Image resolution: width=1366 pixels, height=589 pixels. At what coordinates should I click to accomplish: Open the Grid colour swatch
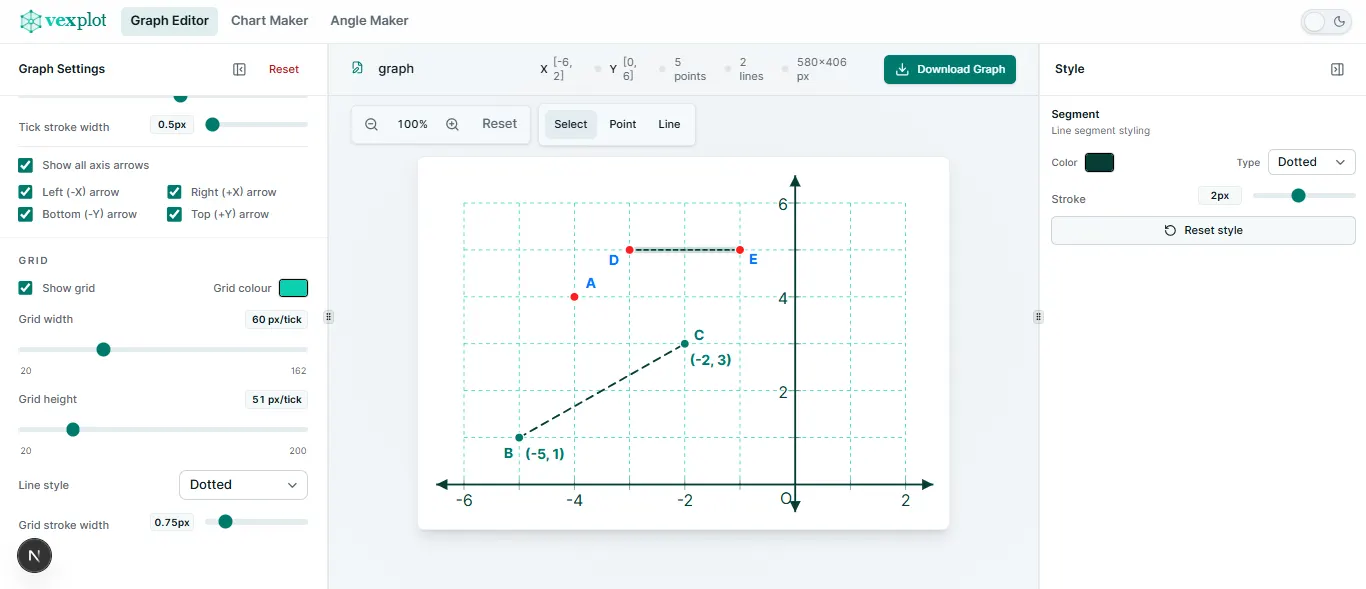(293, 288)
